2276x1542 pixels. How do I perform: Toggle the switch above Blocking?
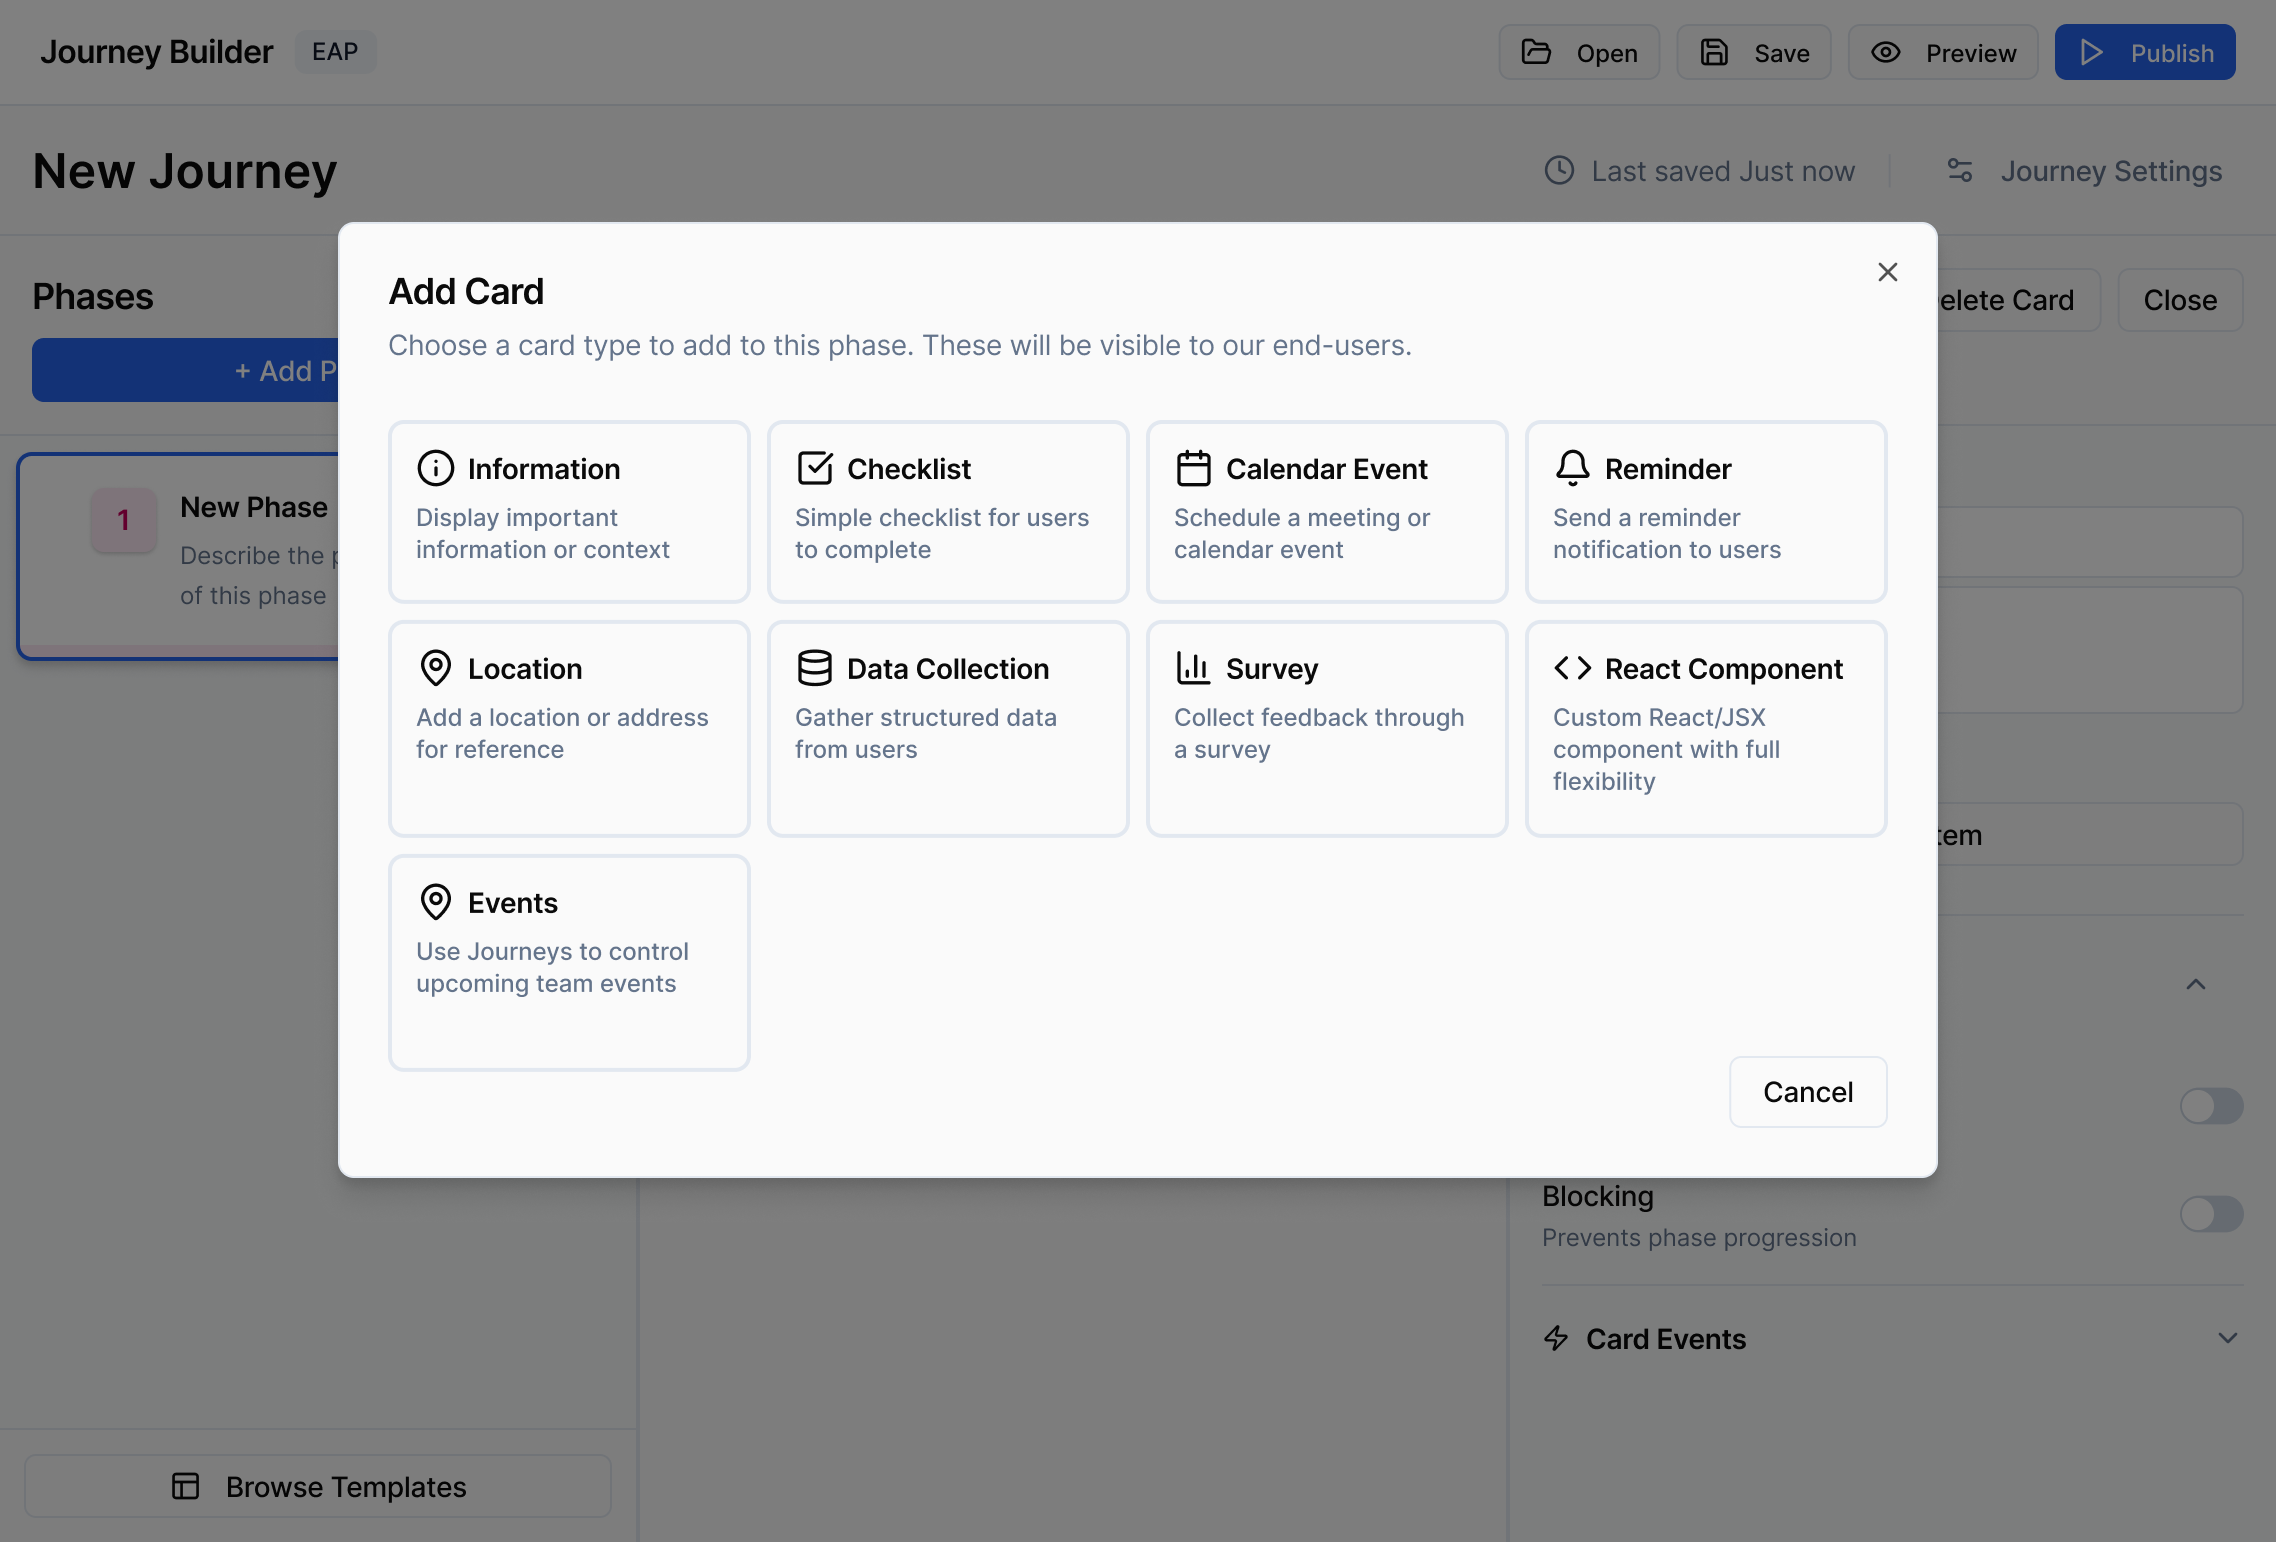2210,1106
